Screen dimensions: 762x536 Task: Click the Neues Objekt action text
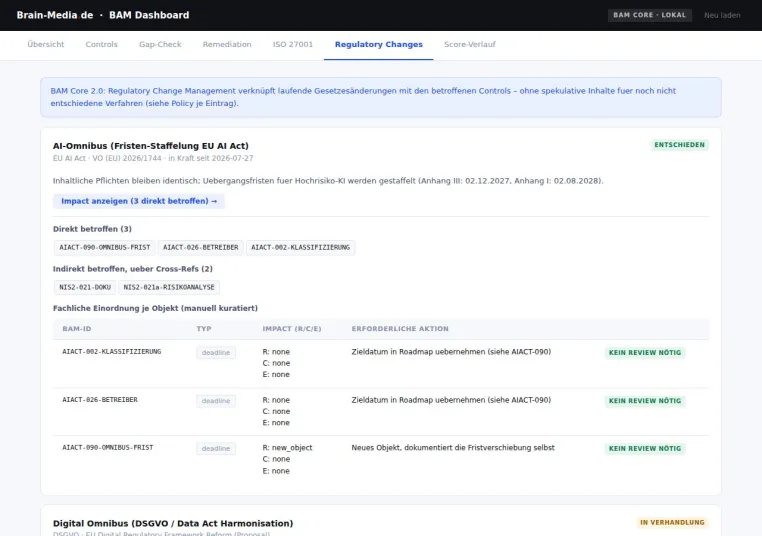[x=453, y=448]
